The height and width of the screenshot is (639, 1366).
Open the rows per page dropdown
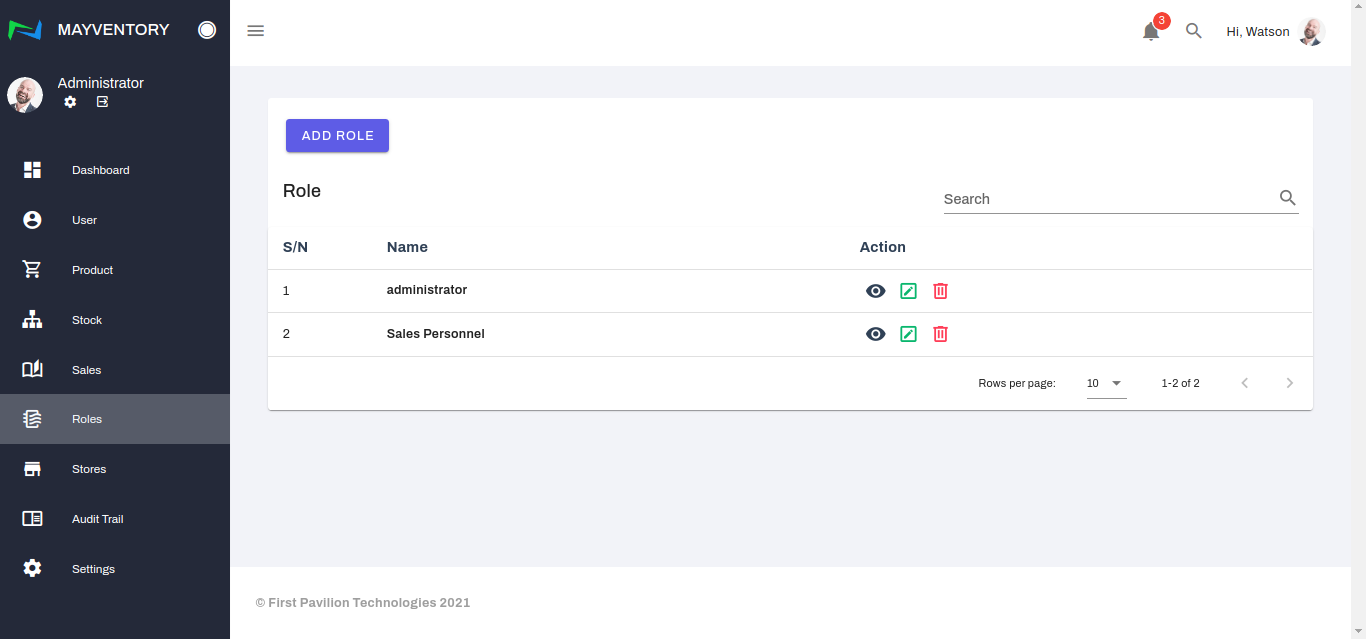pyautogui.click(x=1106, y=383)
